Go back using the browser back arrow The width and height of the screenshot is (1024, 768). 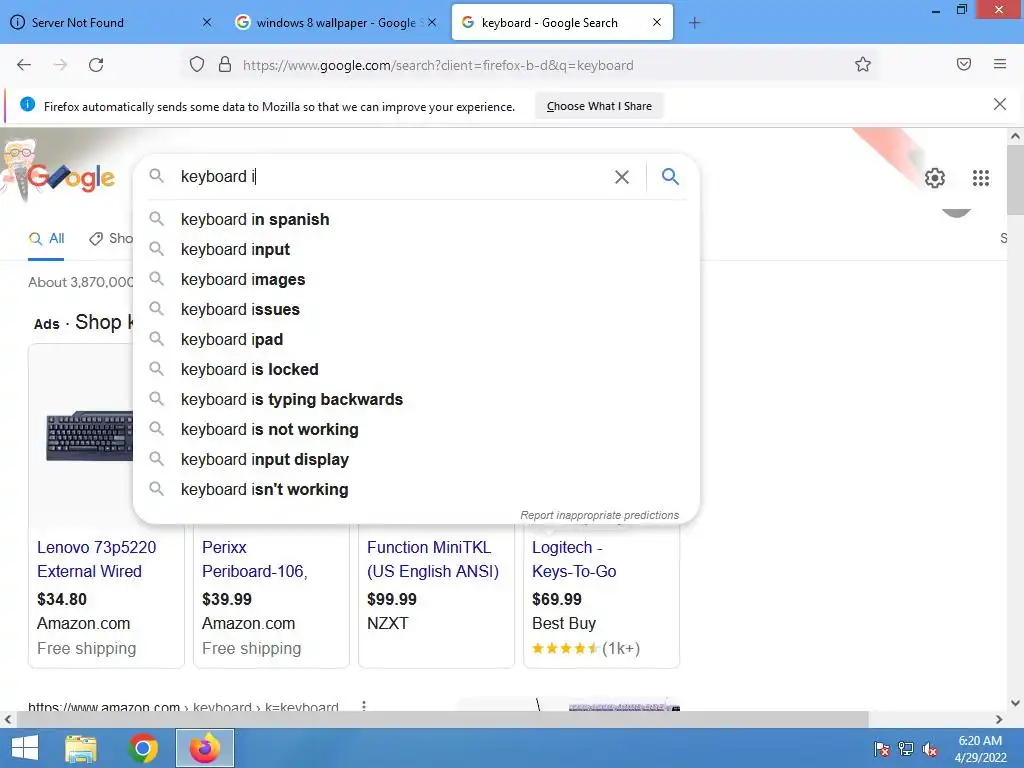click(24, 65)
